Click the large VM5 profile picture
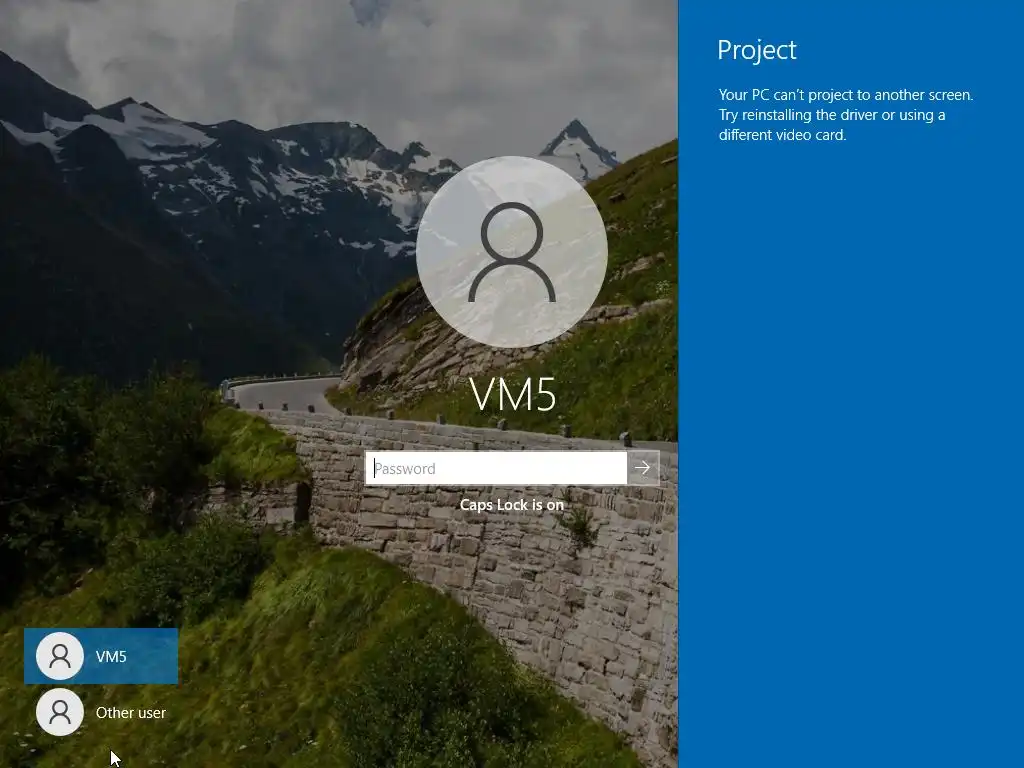The height and width of the screenshot is (768, 1024). pyautogui.click(x=512, y=251)
